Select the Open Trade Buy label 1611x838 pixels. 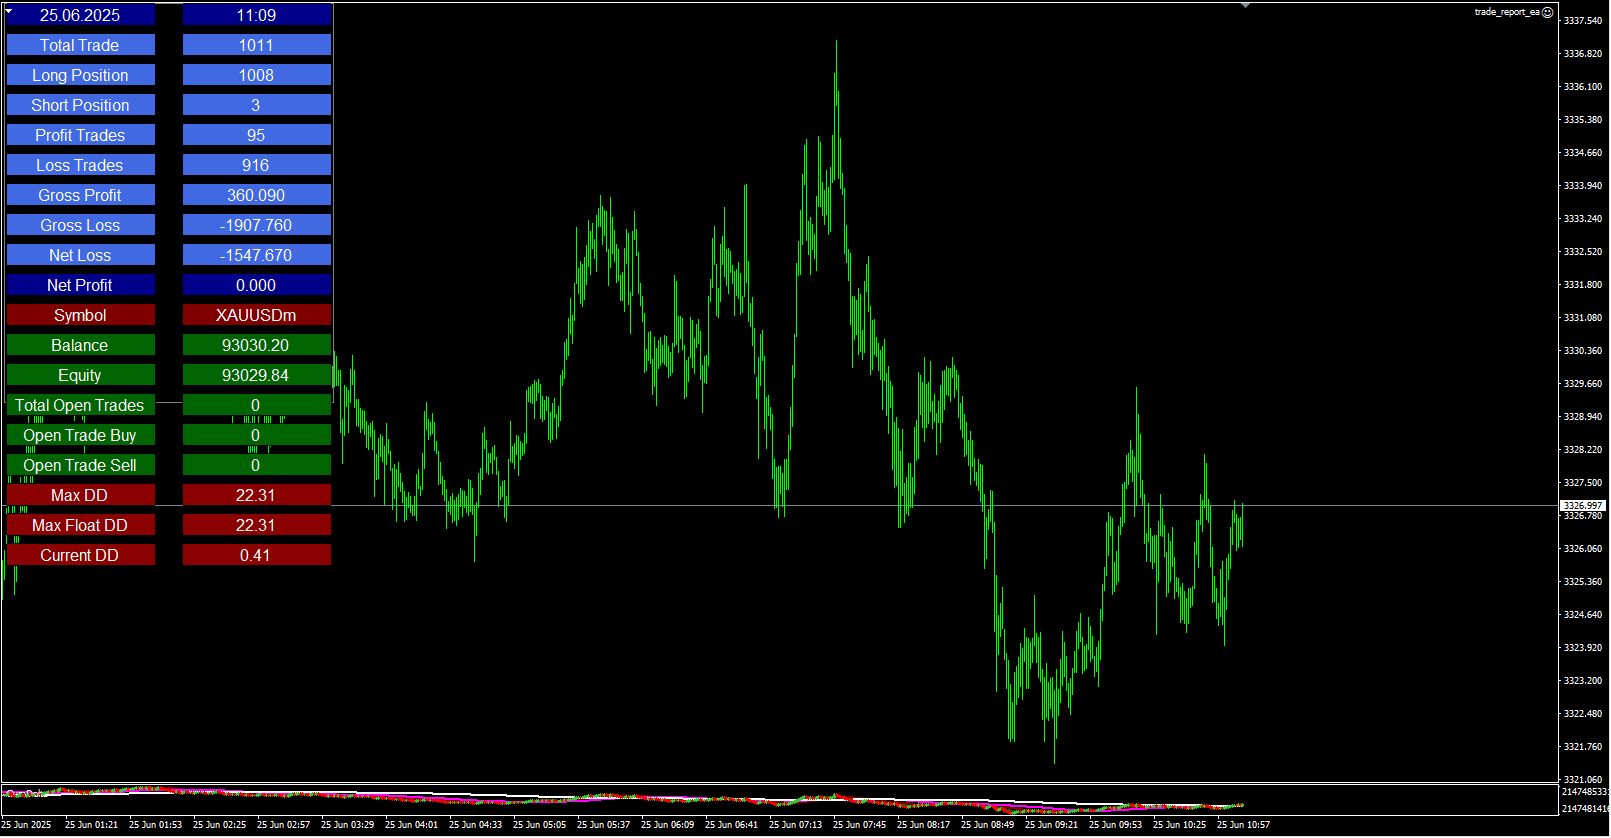pyautogui.click(x=80, y=435)
